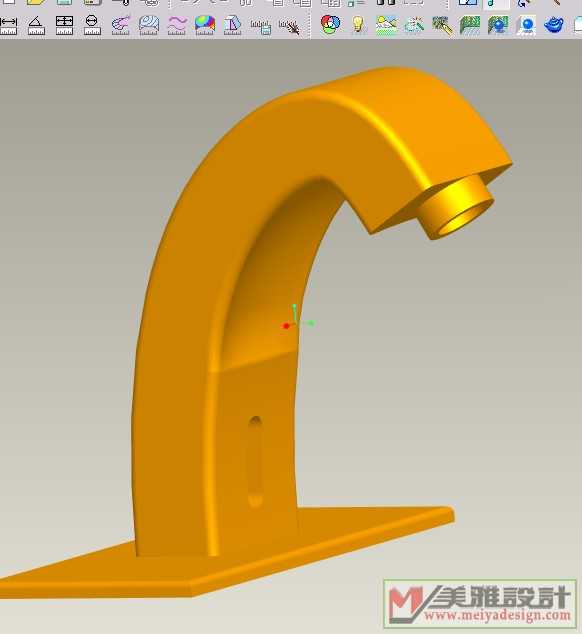Click the green render window icon
This screenshot has height=634, width=582.
(470, 25)
